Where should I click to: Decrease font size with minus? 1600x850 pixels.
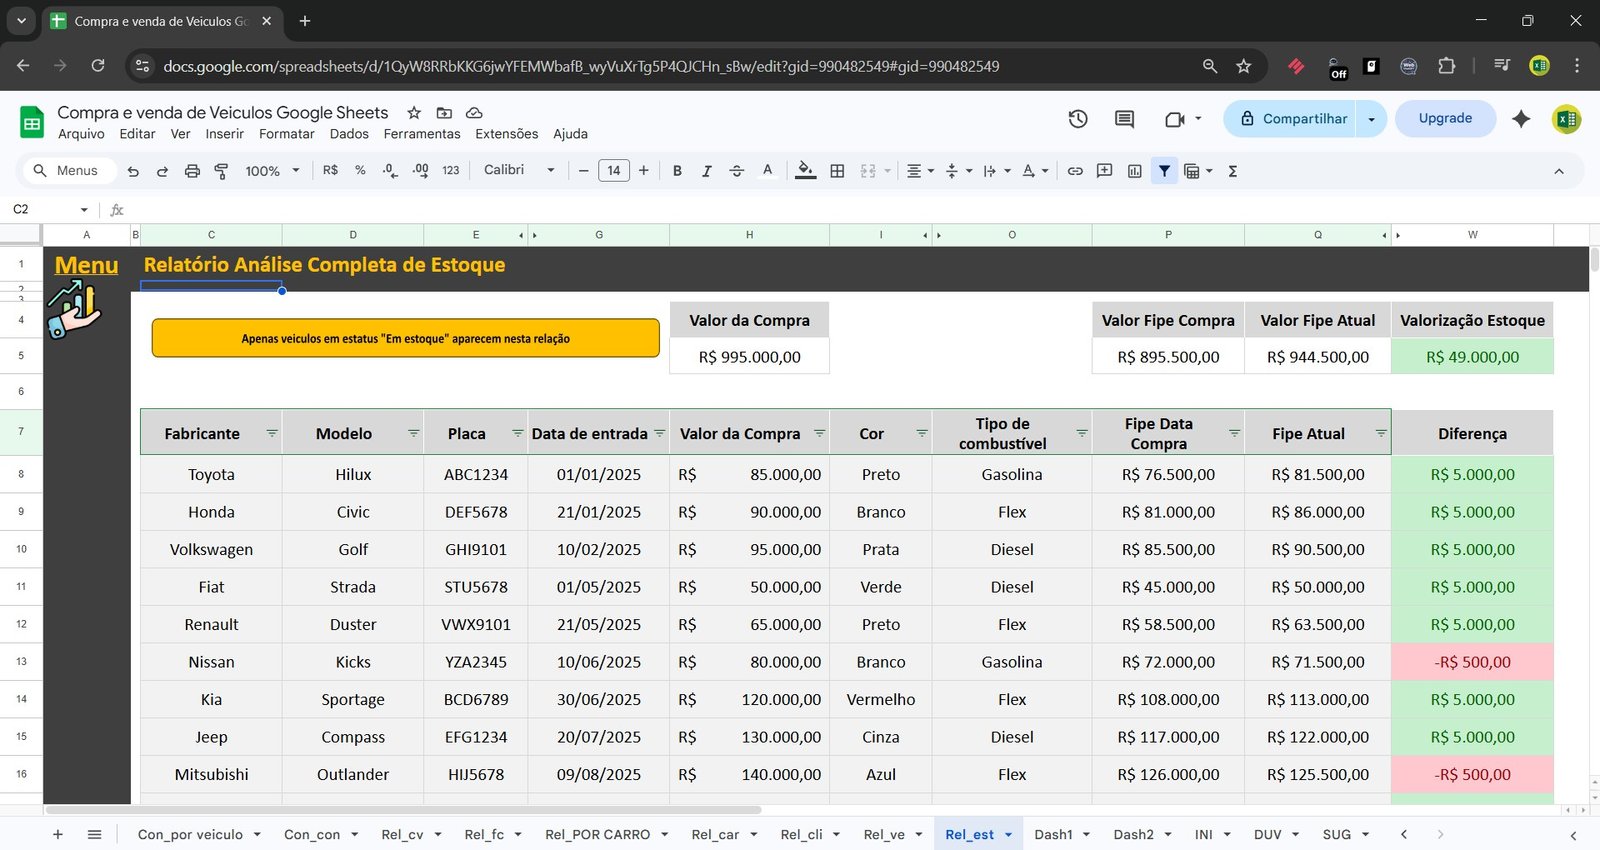pos(583,171)
